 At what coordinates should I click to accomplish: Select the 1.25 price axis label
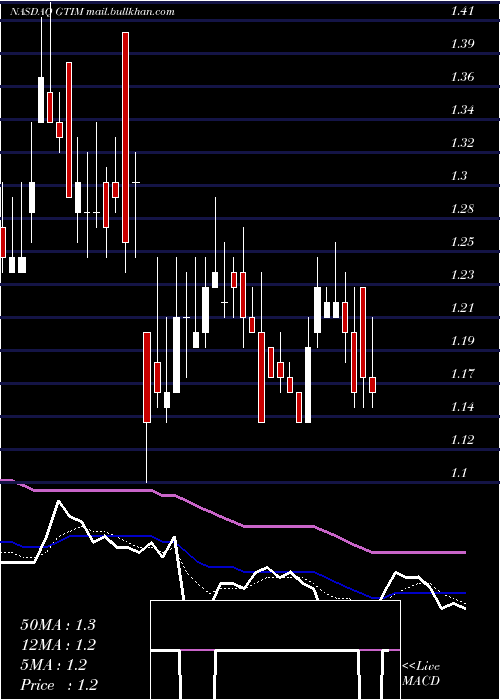[462, 242]
